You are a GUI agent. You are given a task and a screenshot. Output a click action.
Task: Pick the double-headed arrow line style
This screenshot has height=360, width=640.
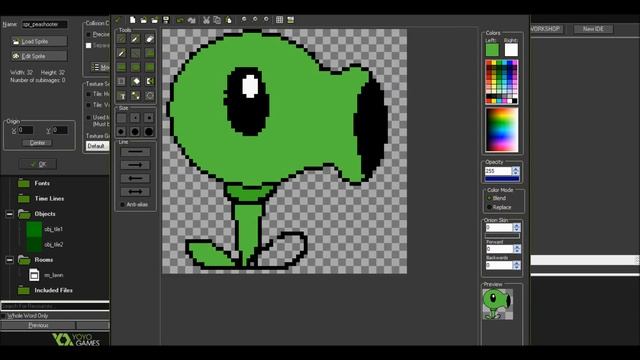click(135, 191)
